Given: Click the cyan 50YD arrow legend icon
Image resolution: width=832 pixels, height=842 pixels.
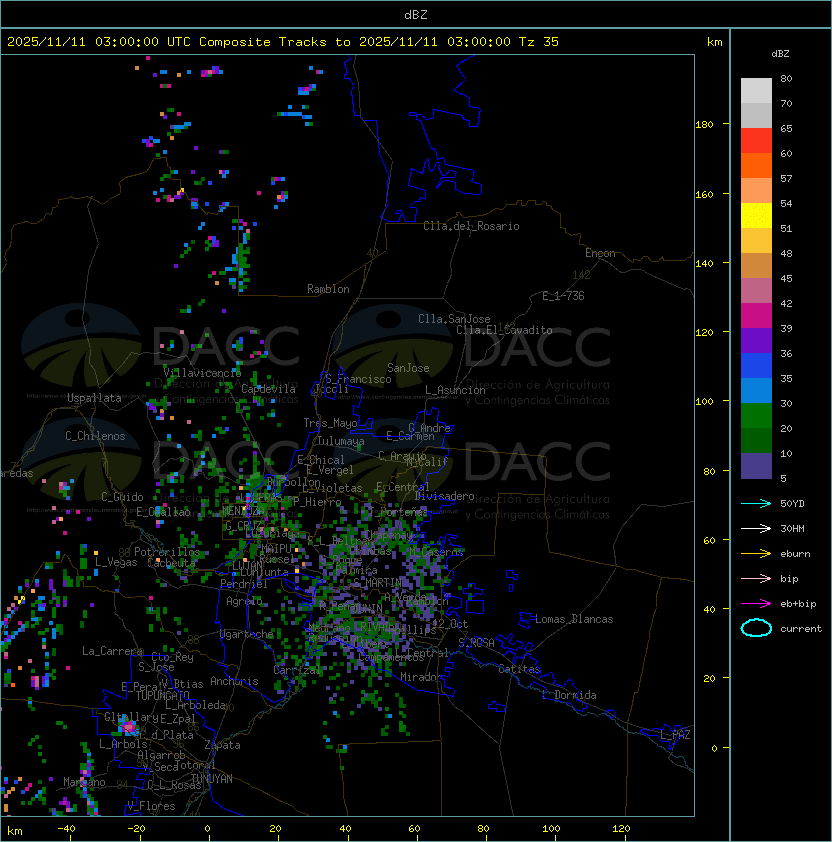Looking at the screenshot, I should [756, 503].
